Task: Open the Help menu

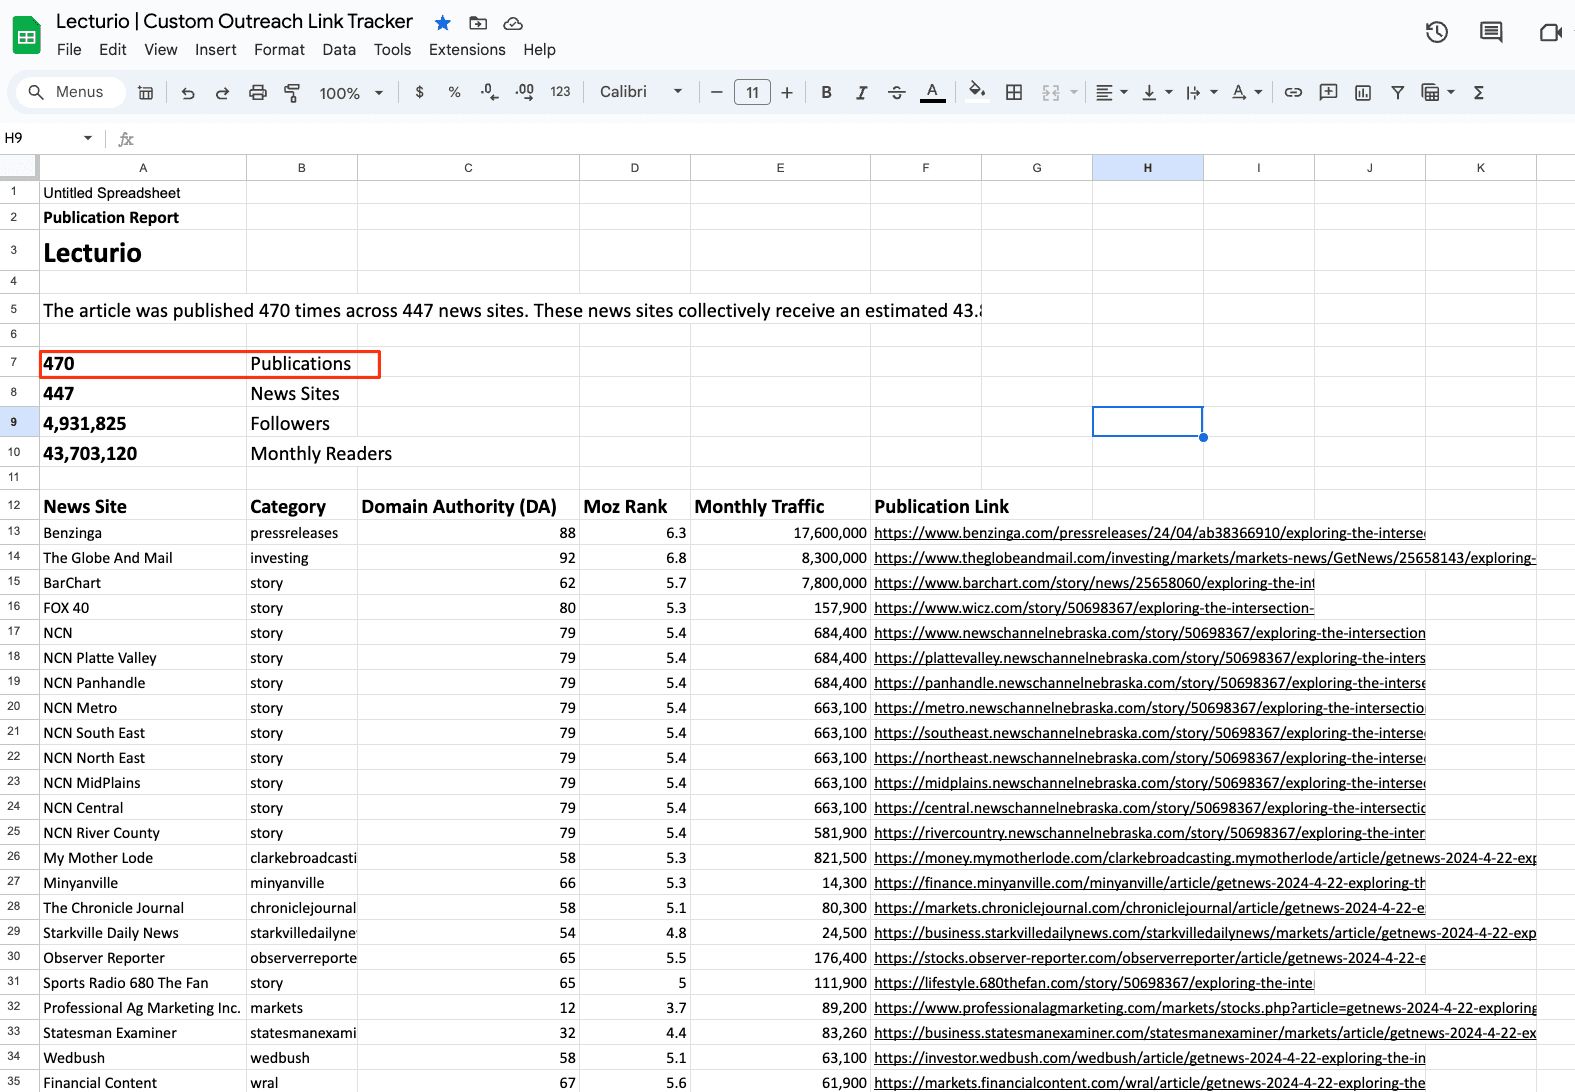Action: pos(539,50)
